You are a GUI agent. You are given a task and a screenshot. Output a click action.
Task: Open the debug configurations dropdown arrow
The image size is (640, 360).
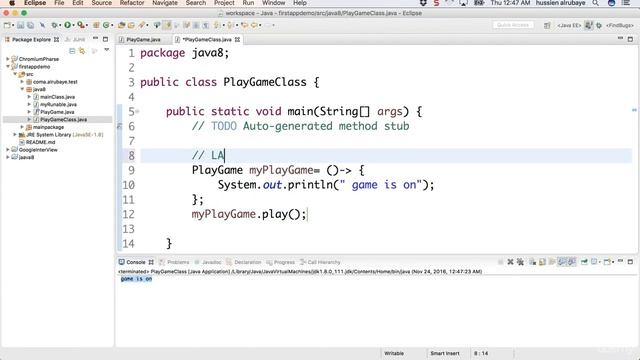[60, 25]
